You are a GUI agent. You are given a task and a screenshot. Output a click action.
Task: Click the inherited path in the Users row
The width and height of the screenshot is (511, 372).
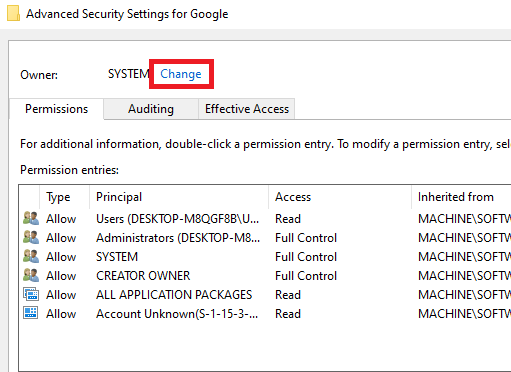pyautogui.click(x=464, y=219)
